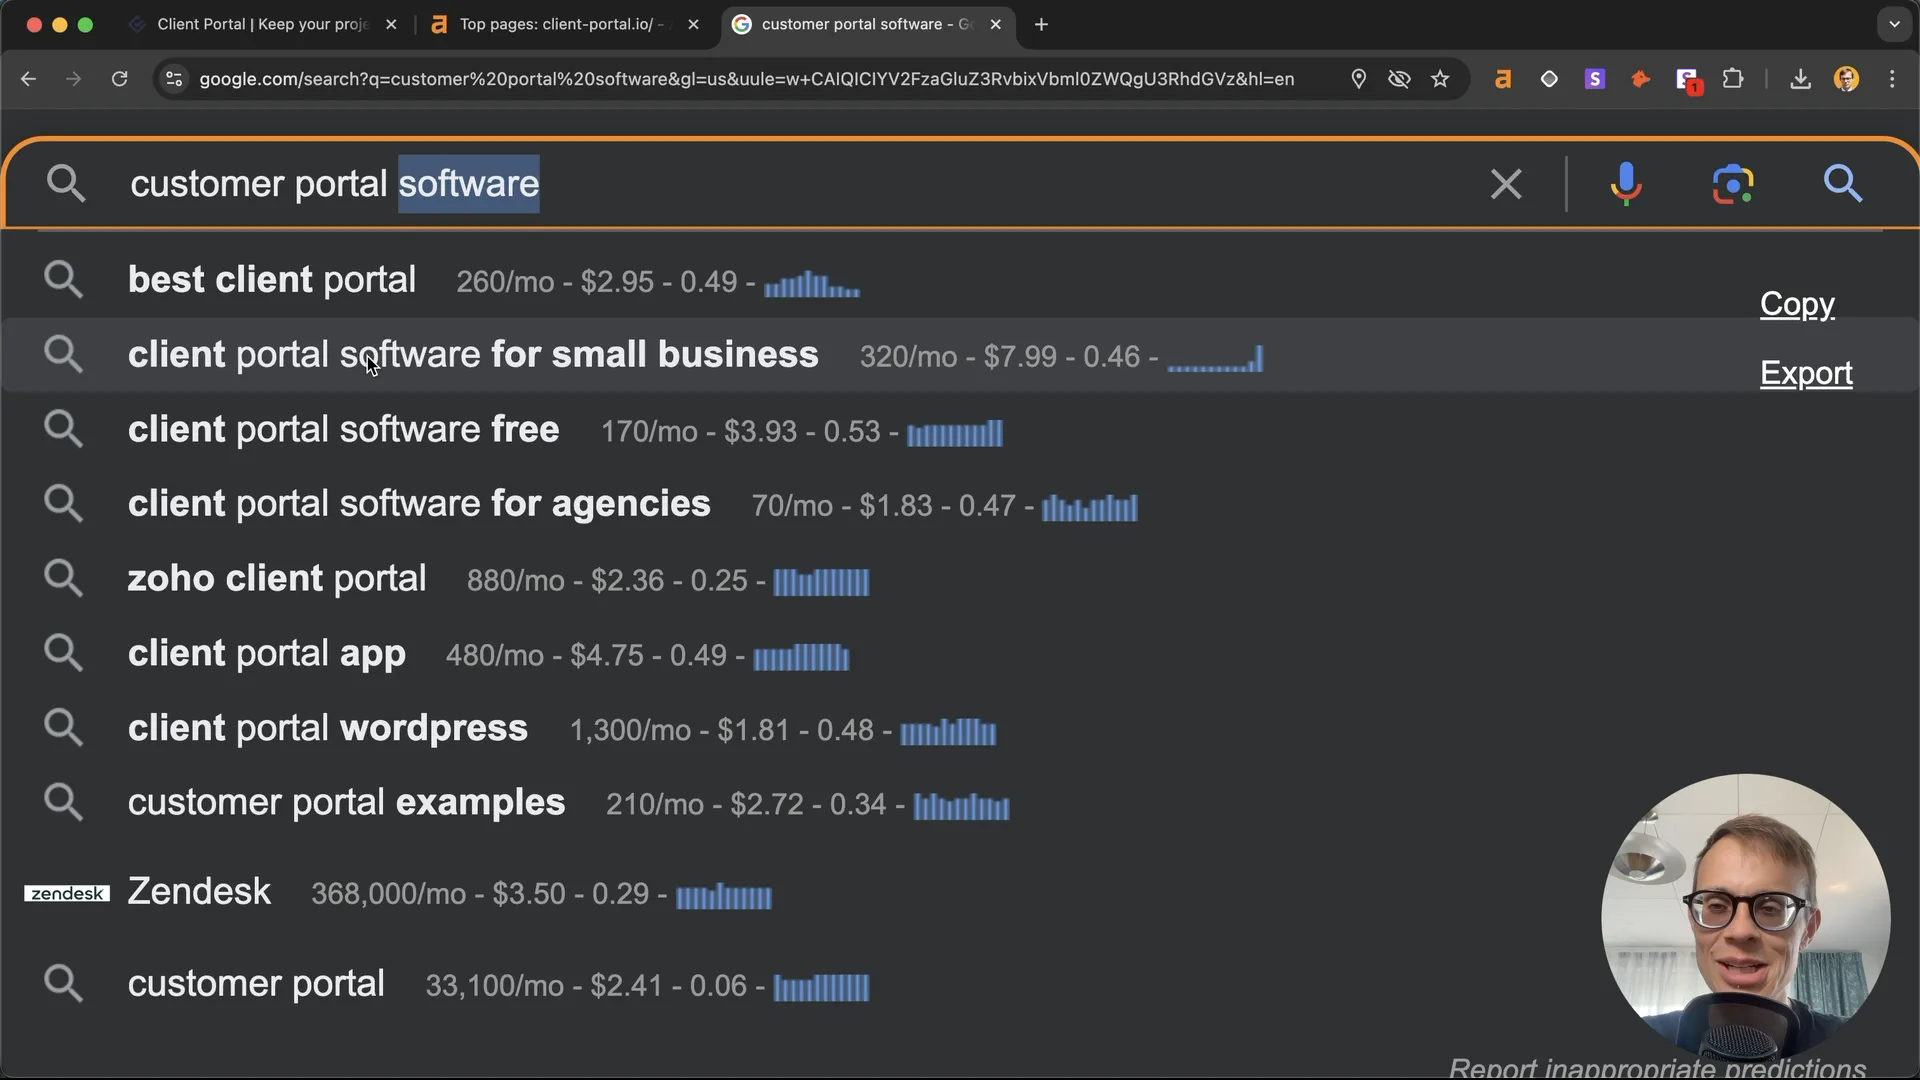Click the Zendesk logo thumbnail
Screen dimensions: 1920x1080
pyautogui.click(x=67, y=893)
